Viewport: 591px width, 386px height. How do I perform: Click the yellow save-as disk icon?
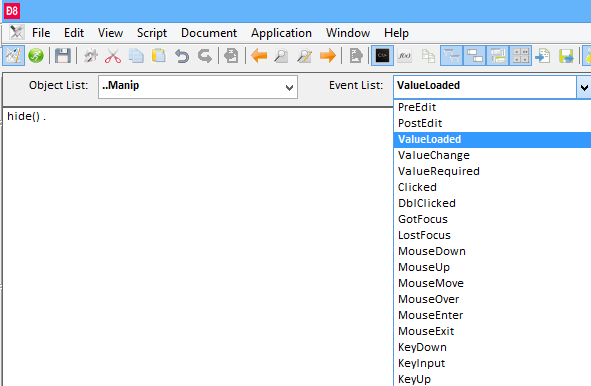pos(566,56)
